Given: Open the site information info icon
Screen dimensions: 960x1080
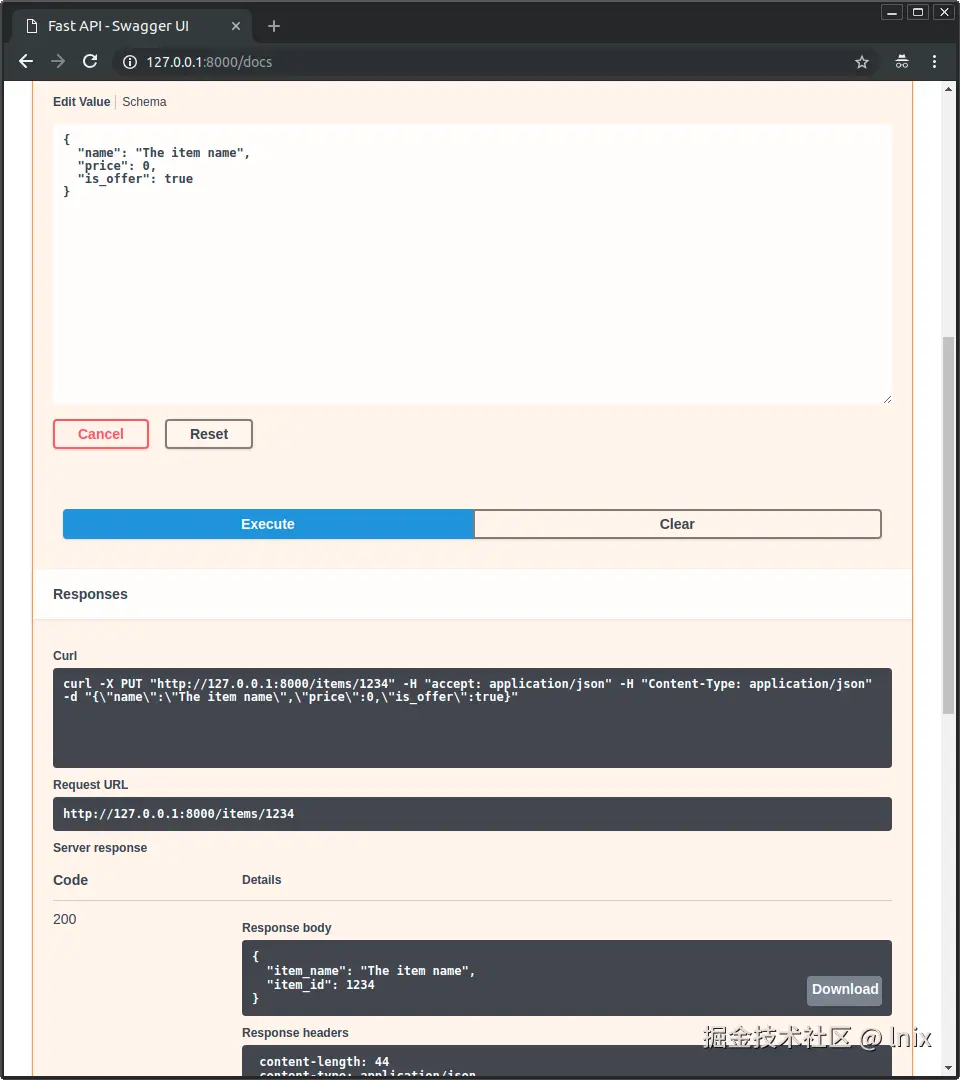Looking at the screenshot, I should pos(130,61).
